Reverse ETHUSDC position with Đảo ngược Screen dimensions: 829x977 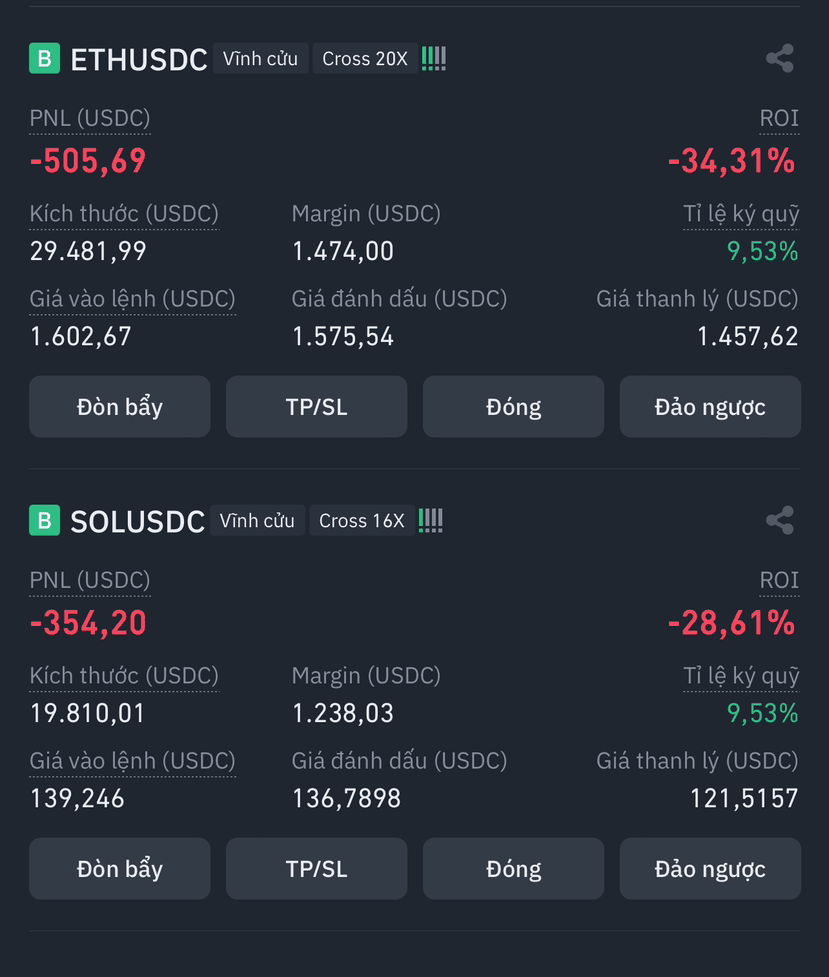point(710,407)
